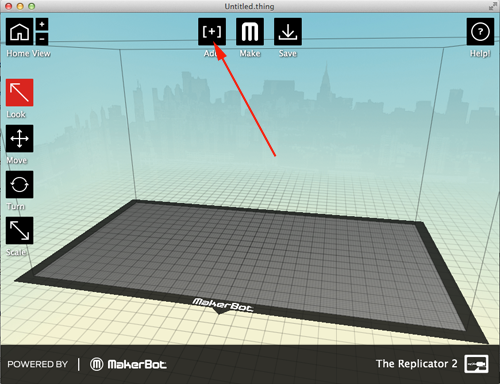Click The Replicator 2 text label
The height and width of the screenshot is (384, 500).
(416, 364)
